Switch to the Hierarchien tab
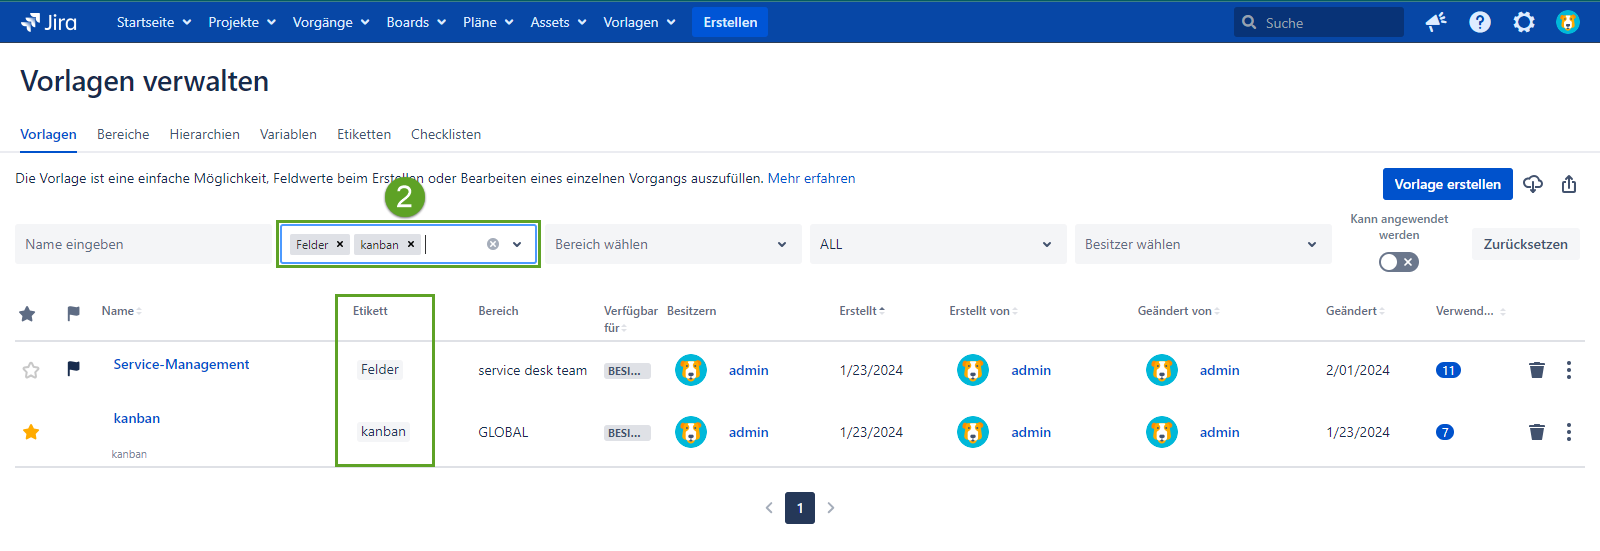Viewport: 1600px width, 551px height. [x=204, y=134]
